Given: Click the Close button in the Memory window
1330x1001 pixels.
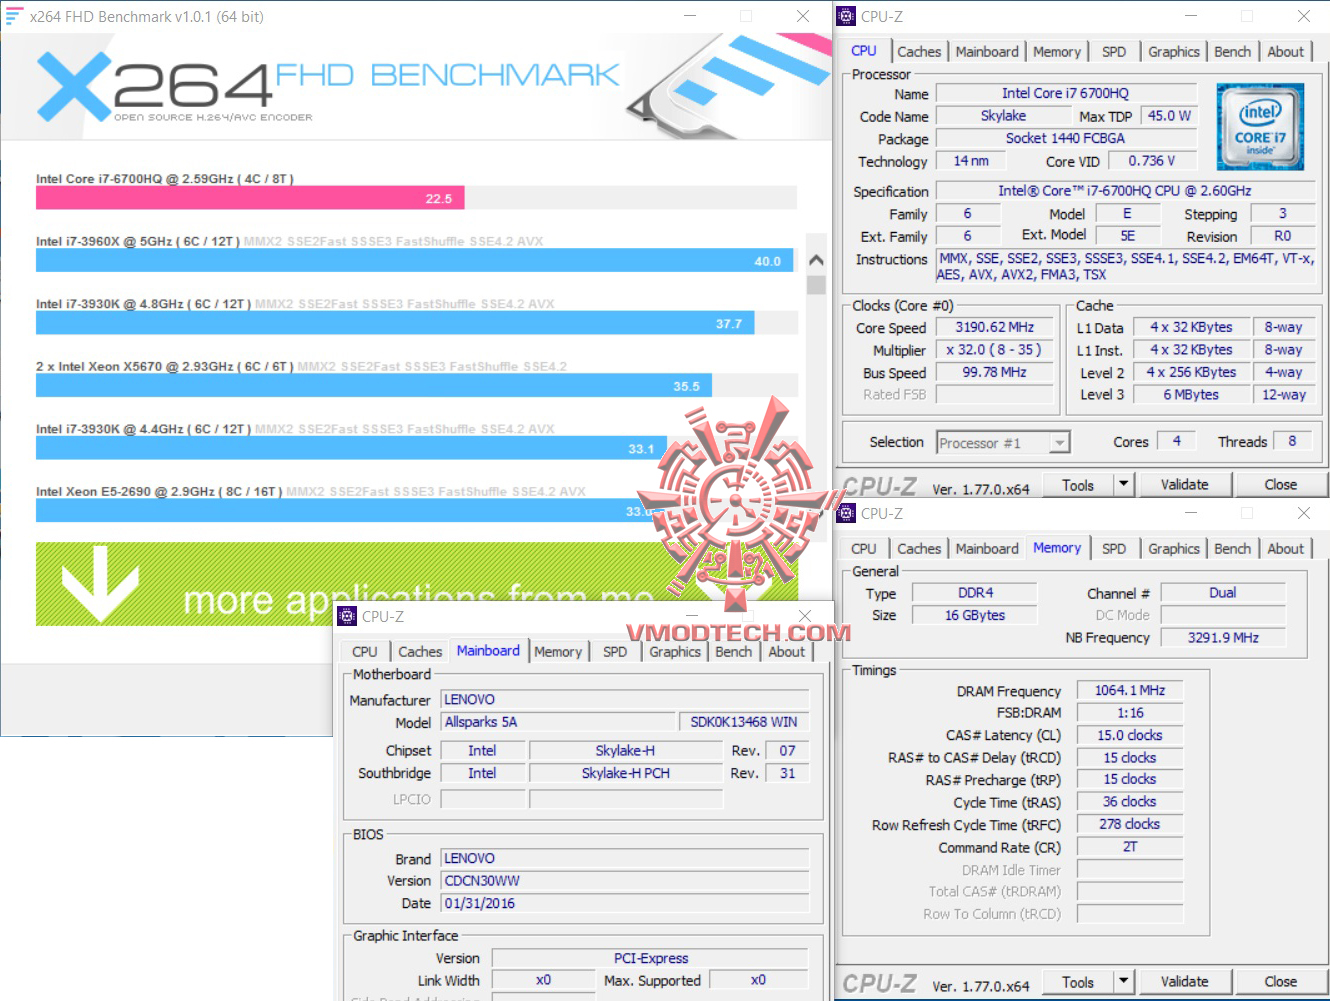Looking at the screenshot, I should tap(1281, 981).
